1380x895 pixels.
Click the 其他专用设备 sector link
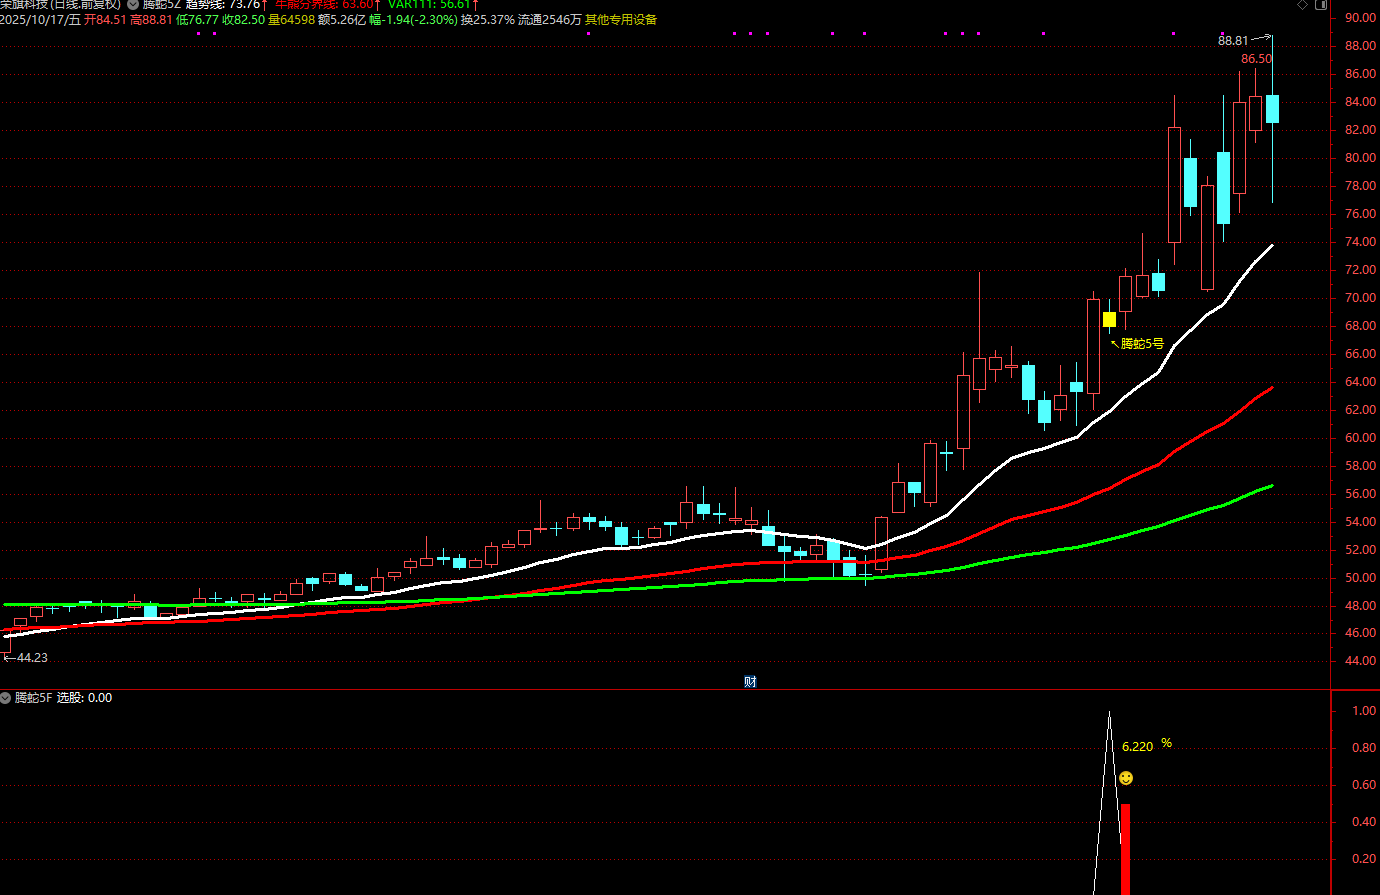point(621,20)
